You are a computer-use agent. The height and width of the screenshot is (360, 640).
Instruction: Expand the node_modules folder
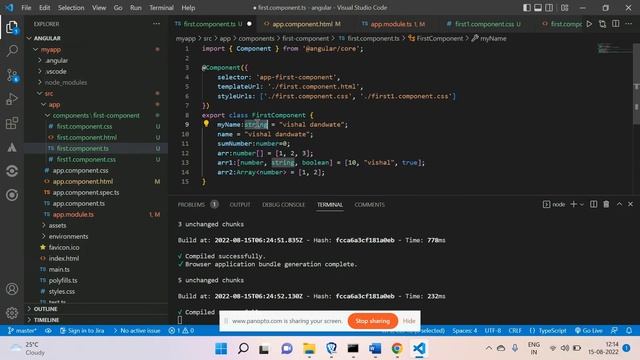[x=65, y=82]
